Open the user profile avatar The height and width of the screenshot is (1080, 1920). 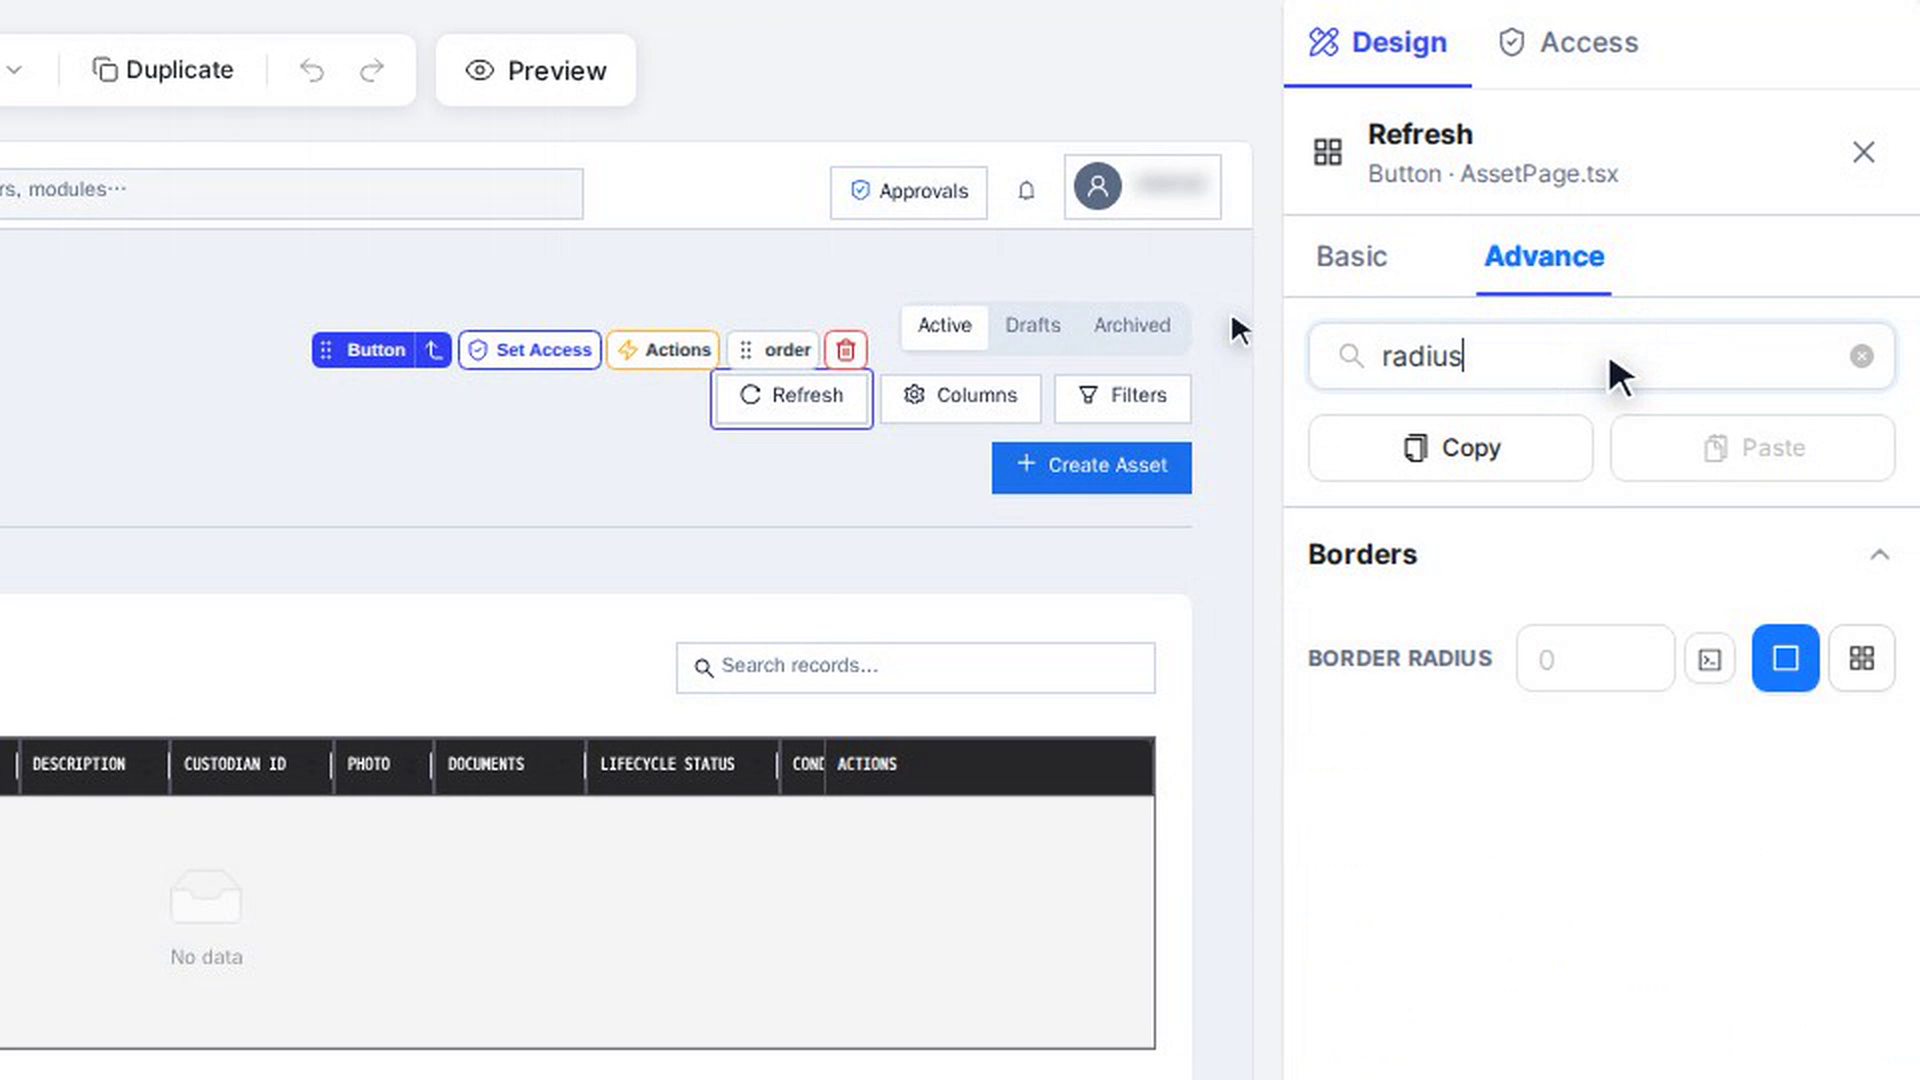coord(1097,186)
